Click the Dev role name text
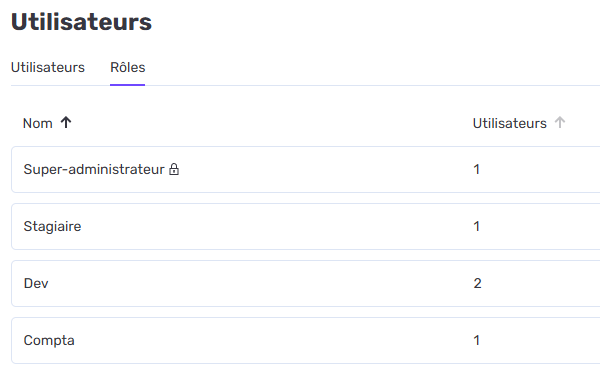Screen dimensions: 600x376 [36, 283]
